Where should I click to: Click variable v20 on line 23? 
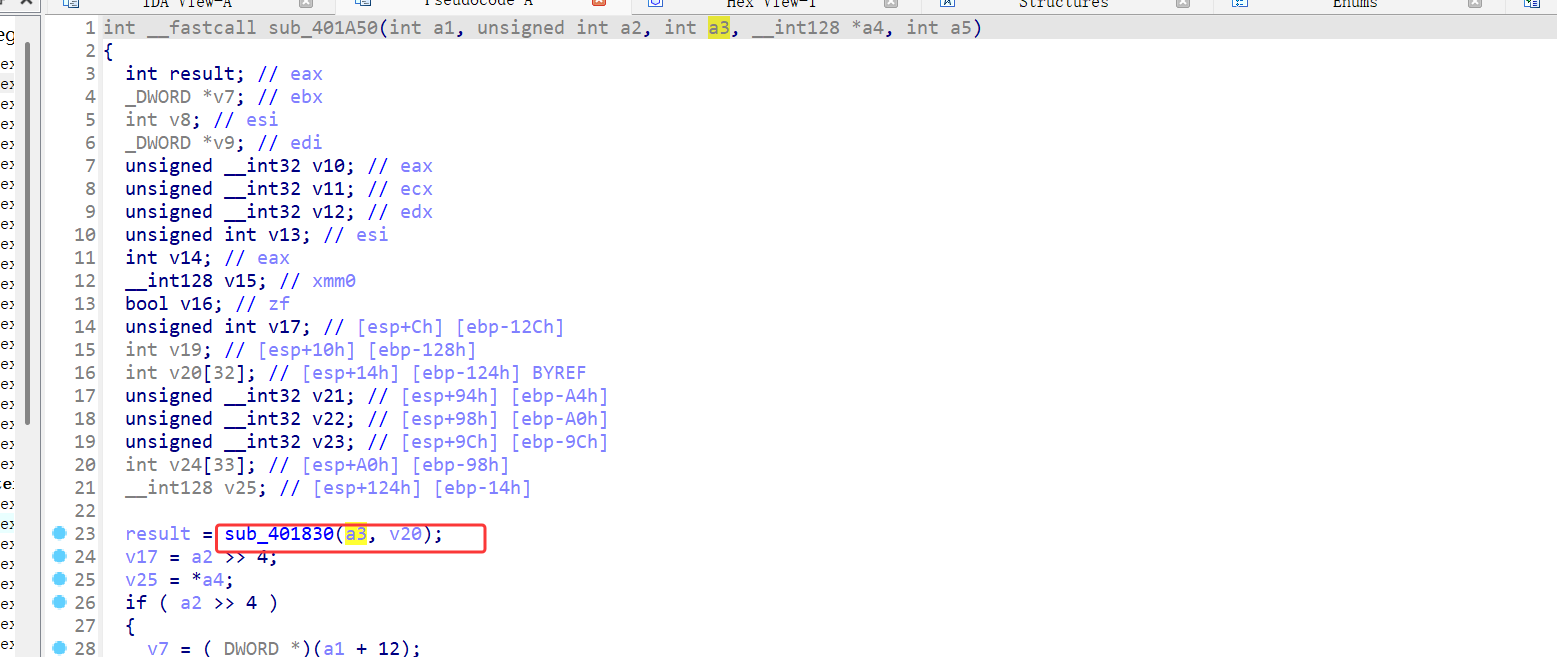pyautogui.click(x=405, y=534)
